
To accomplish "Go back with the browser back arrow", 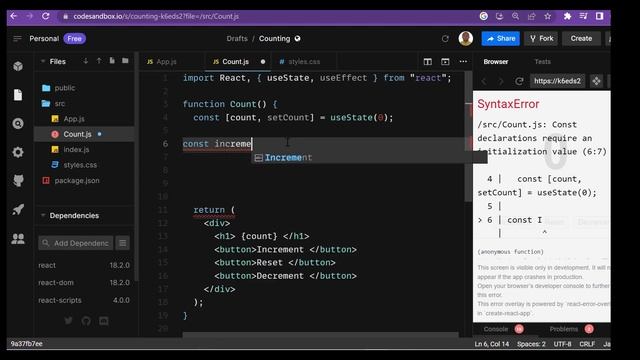I will coord(13,16).
